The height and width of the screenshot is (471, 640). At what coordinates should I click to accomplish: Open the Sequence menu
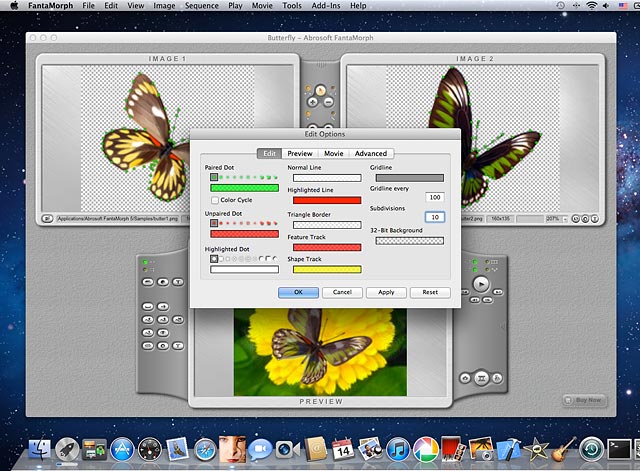[202, 6]
